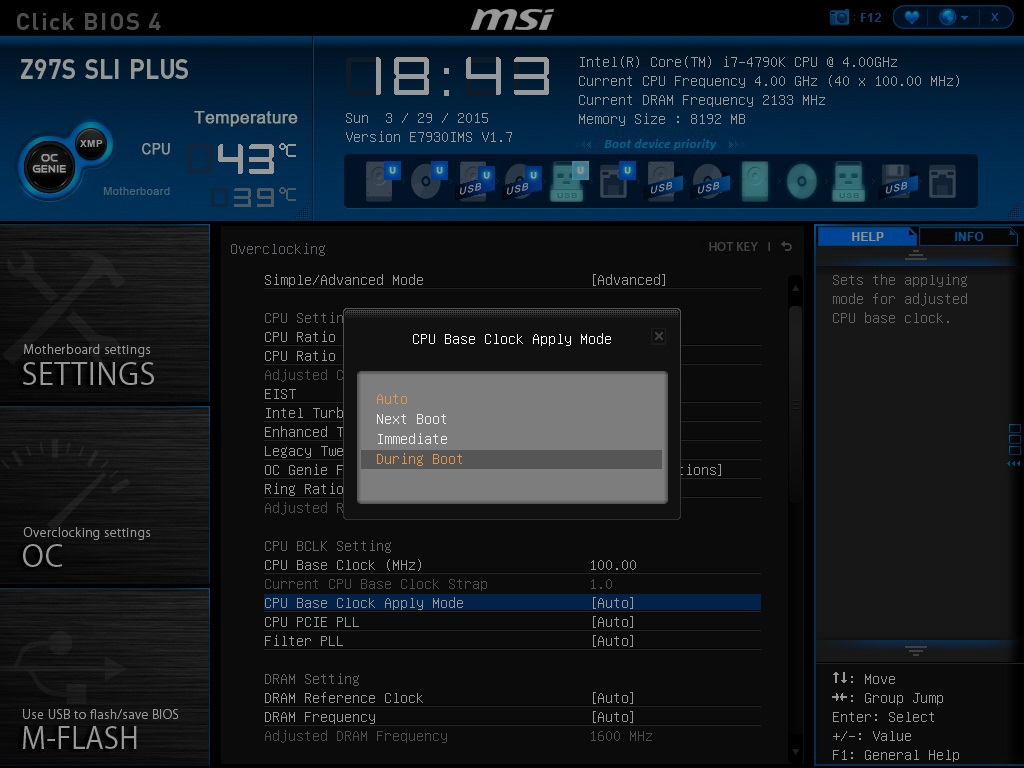Select the UEFI hard disk boot device icon

tap(381, 182)
